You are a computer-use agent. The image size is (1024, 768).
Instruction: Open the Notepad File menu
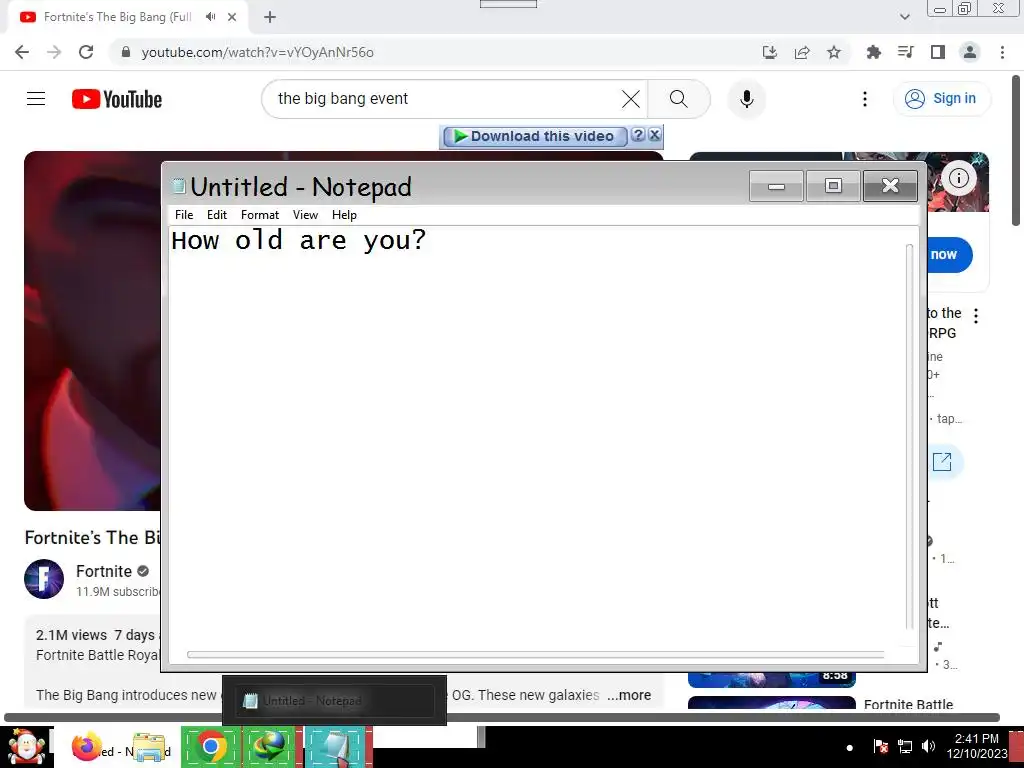(184, 215)
